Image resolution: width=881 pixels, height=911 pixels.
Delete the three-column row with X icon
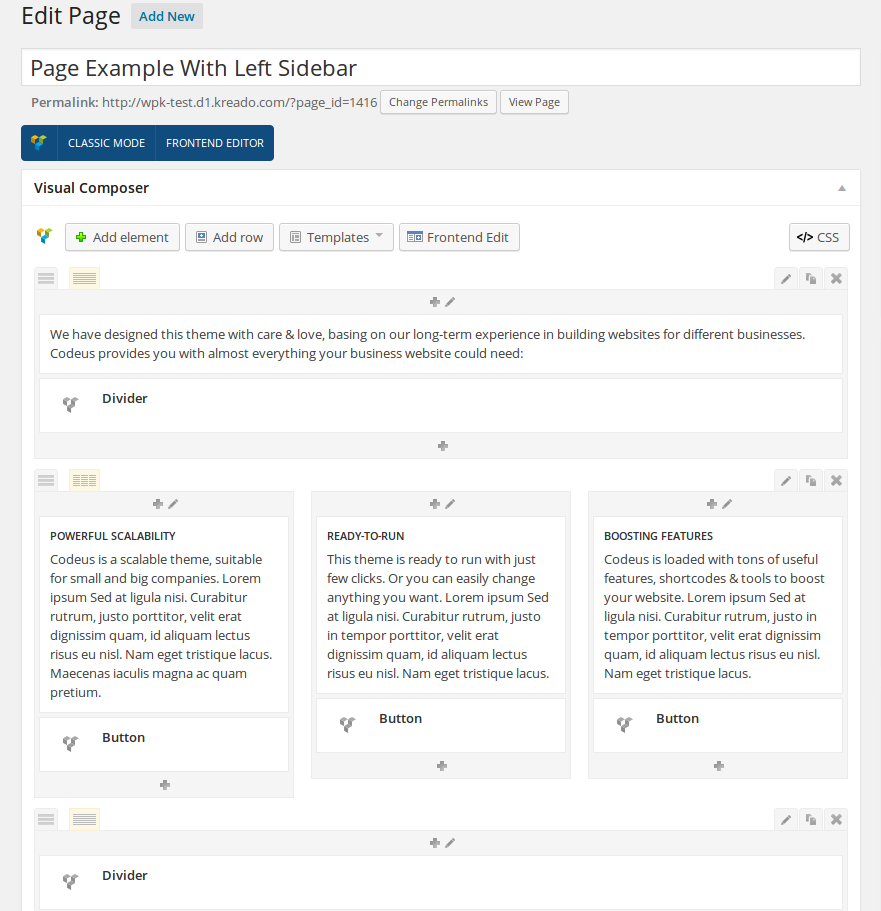837,480
